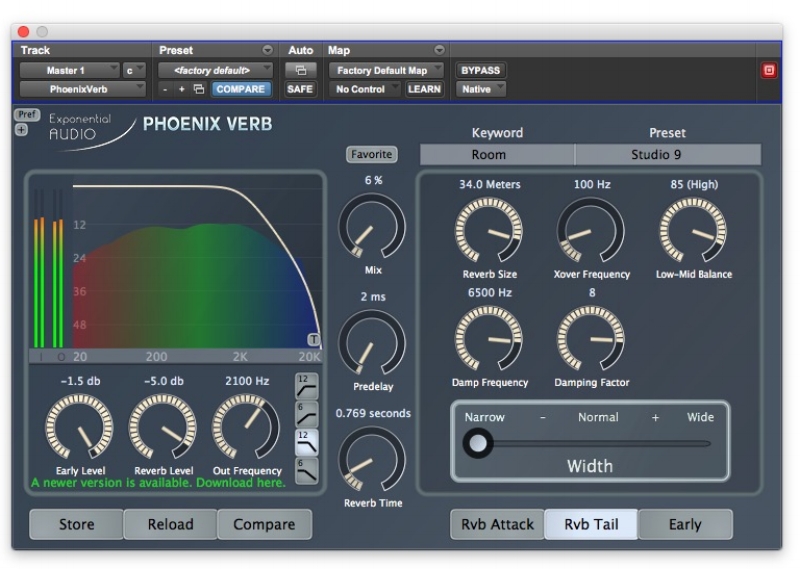Screen dimensions: 800x569
Task: Toggle the blue COMPARE button in header
Action: (x=241, y=89)
